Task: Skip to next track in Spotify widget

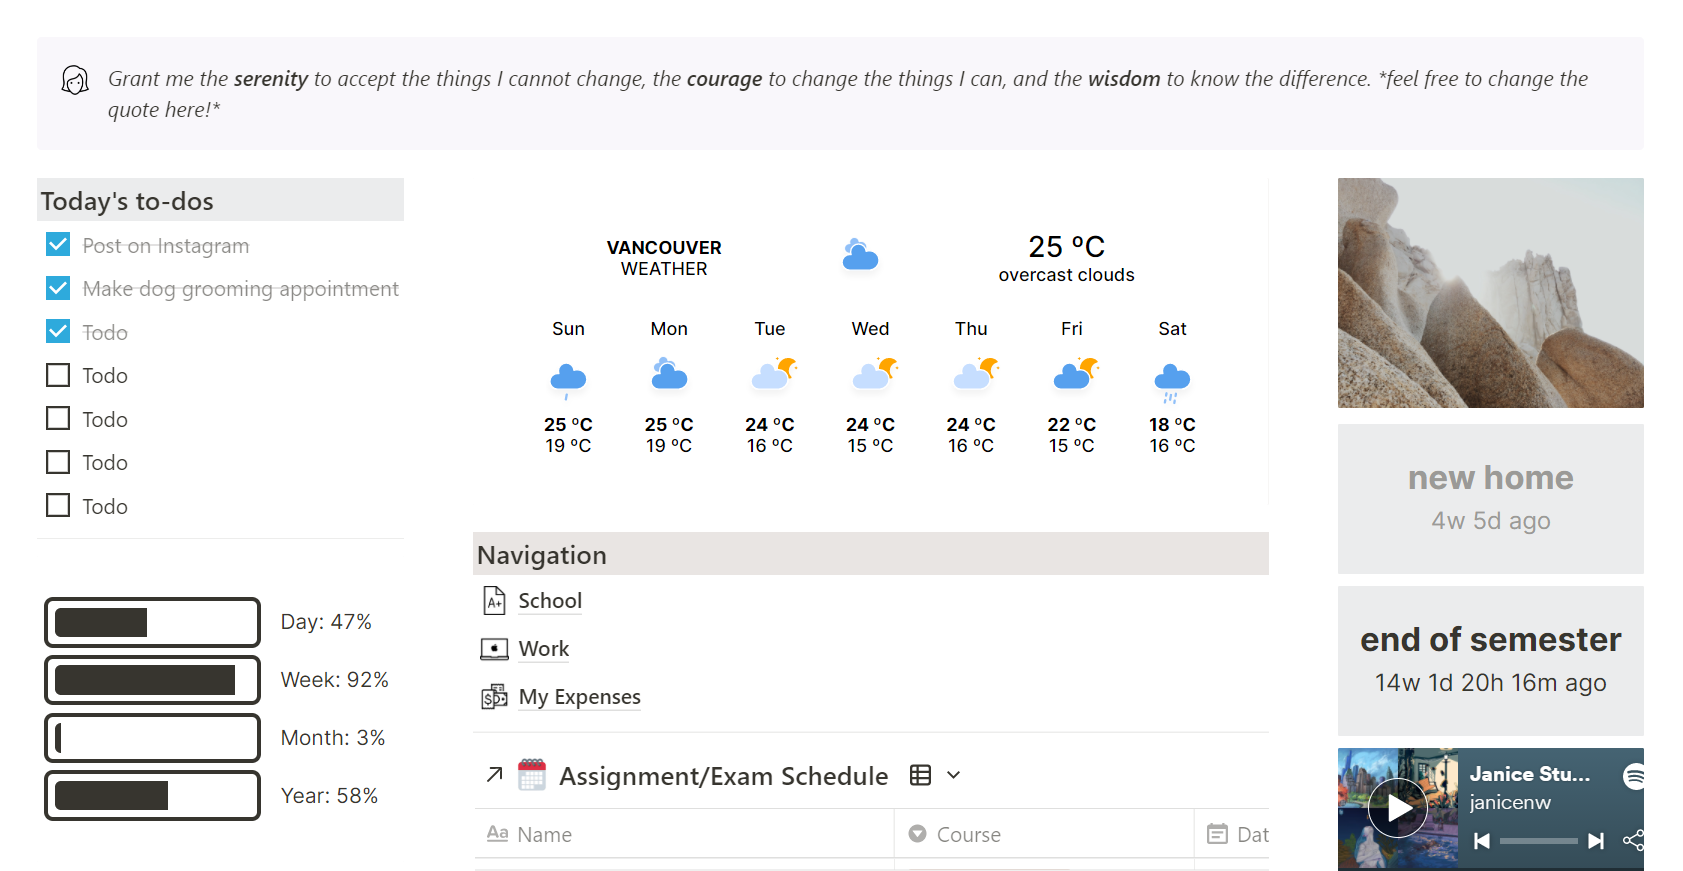Action: pyautogui.click(x=1596, y=841)
